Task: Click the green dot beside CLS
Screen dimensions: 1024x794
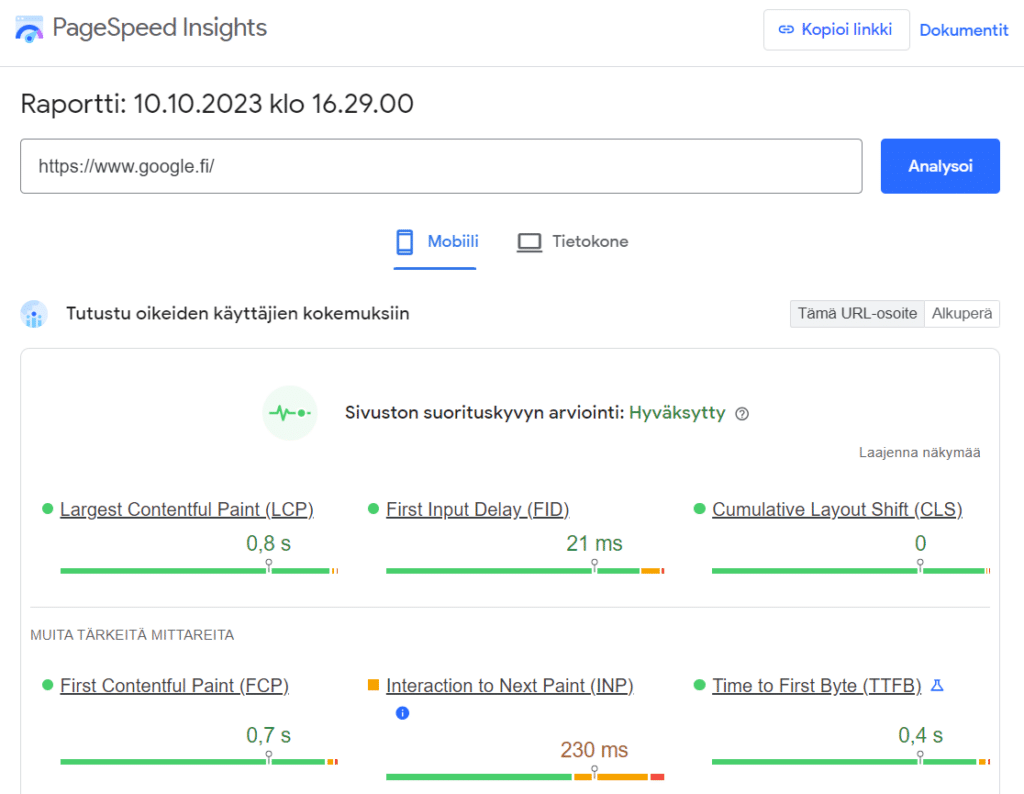Action: [x=699, y=509]
